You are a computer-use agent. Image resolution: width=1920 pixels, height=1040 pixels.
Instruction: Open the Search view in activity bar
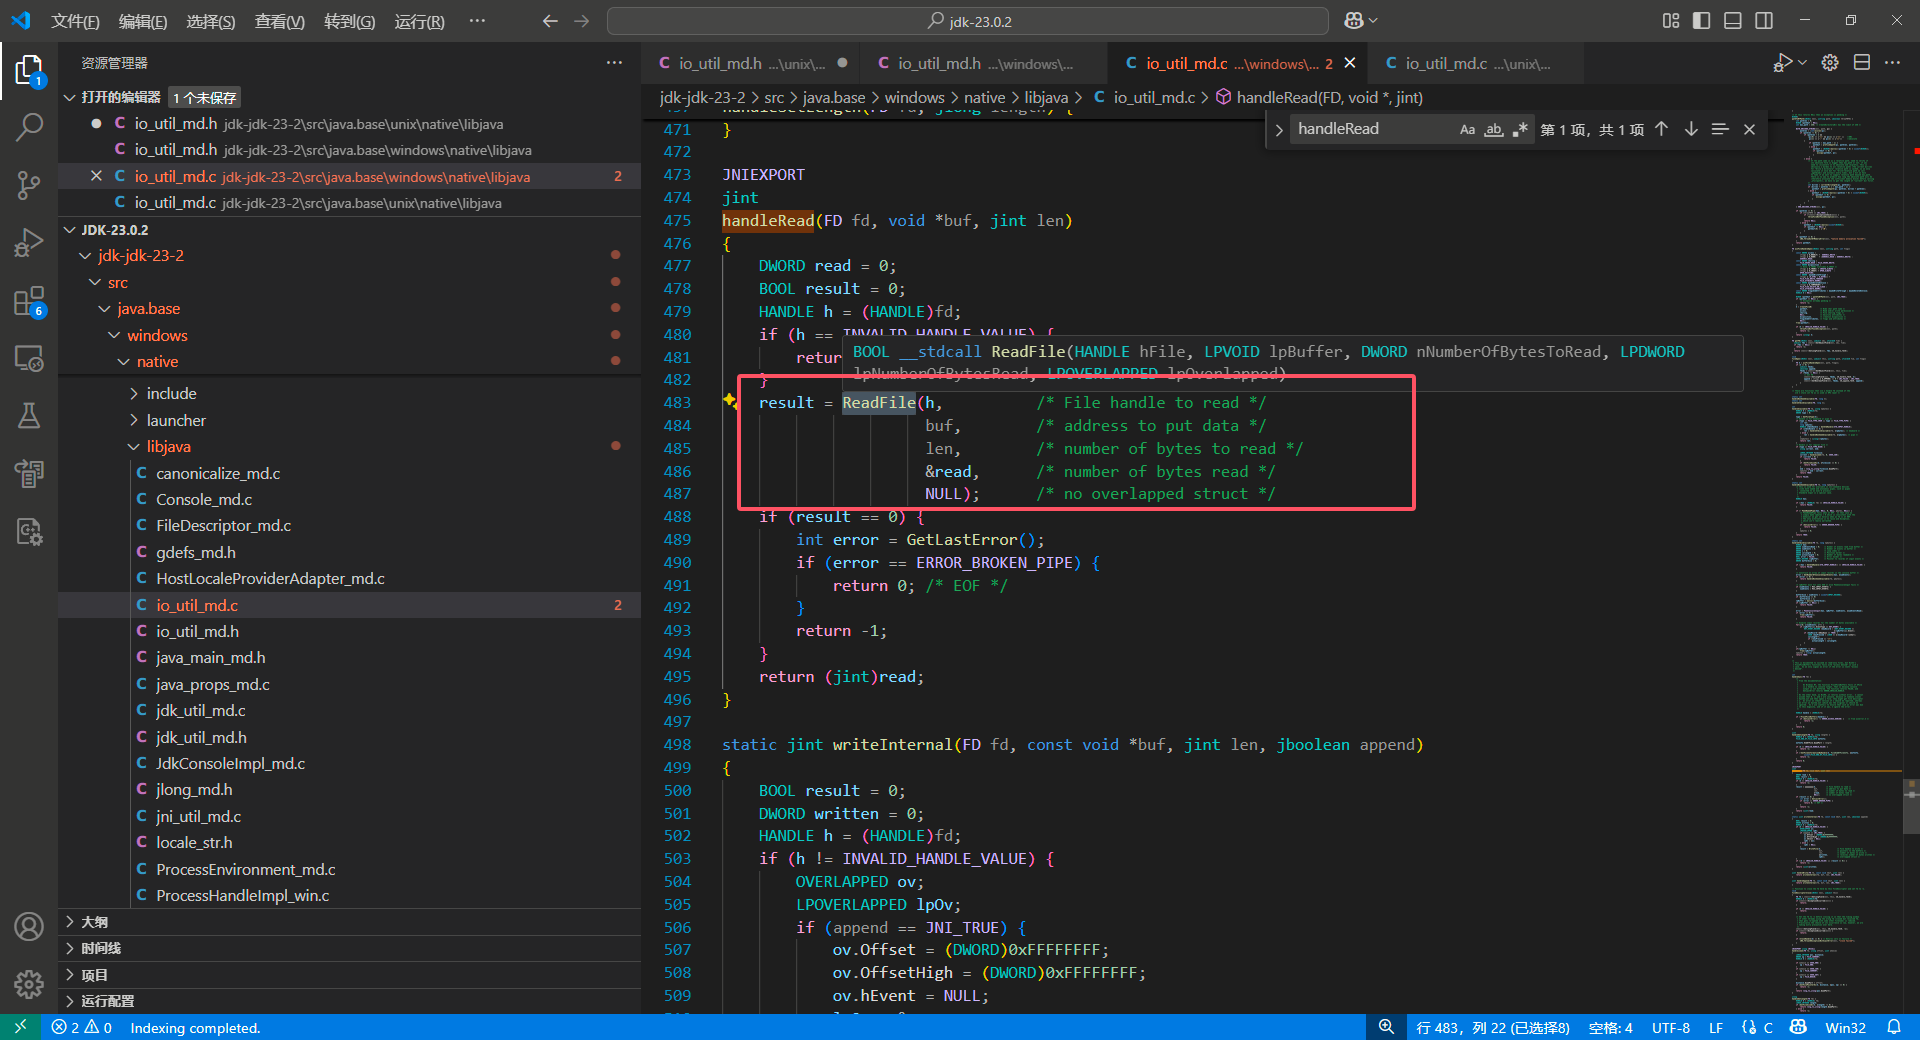coord(29,127)
